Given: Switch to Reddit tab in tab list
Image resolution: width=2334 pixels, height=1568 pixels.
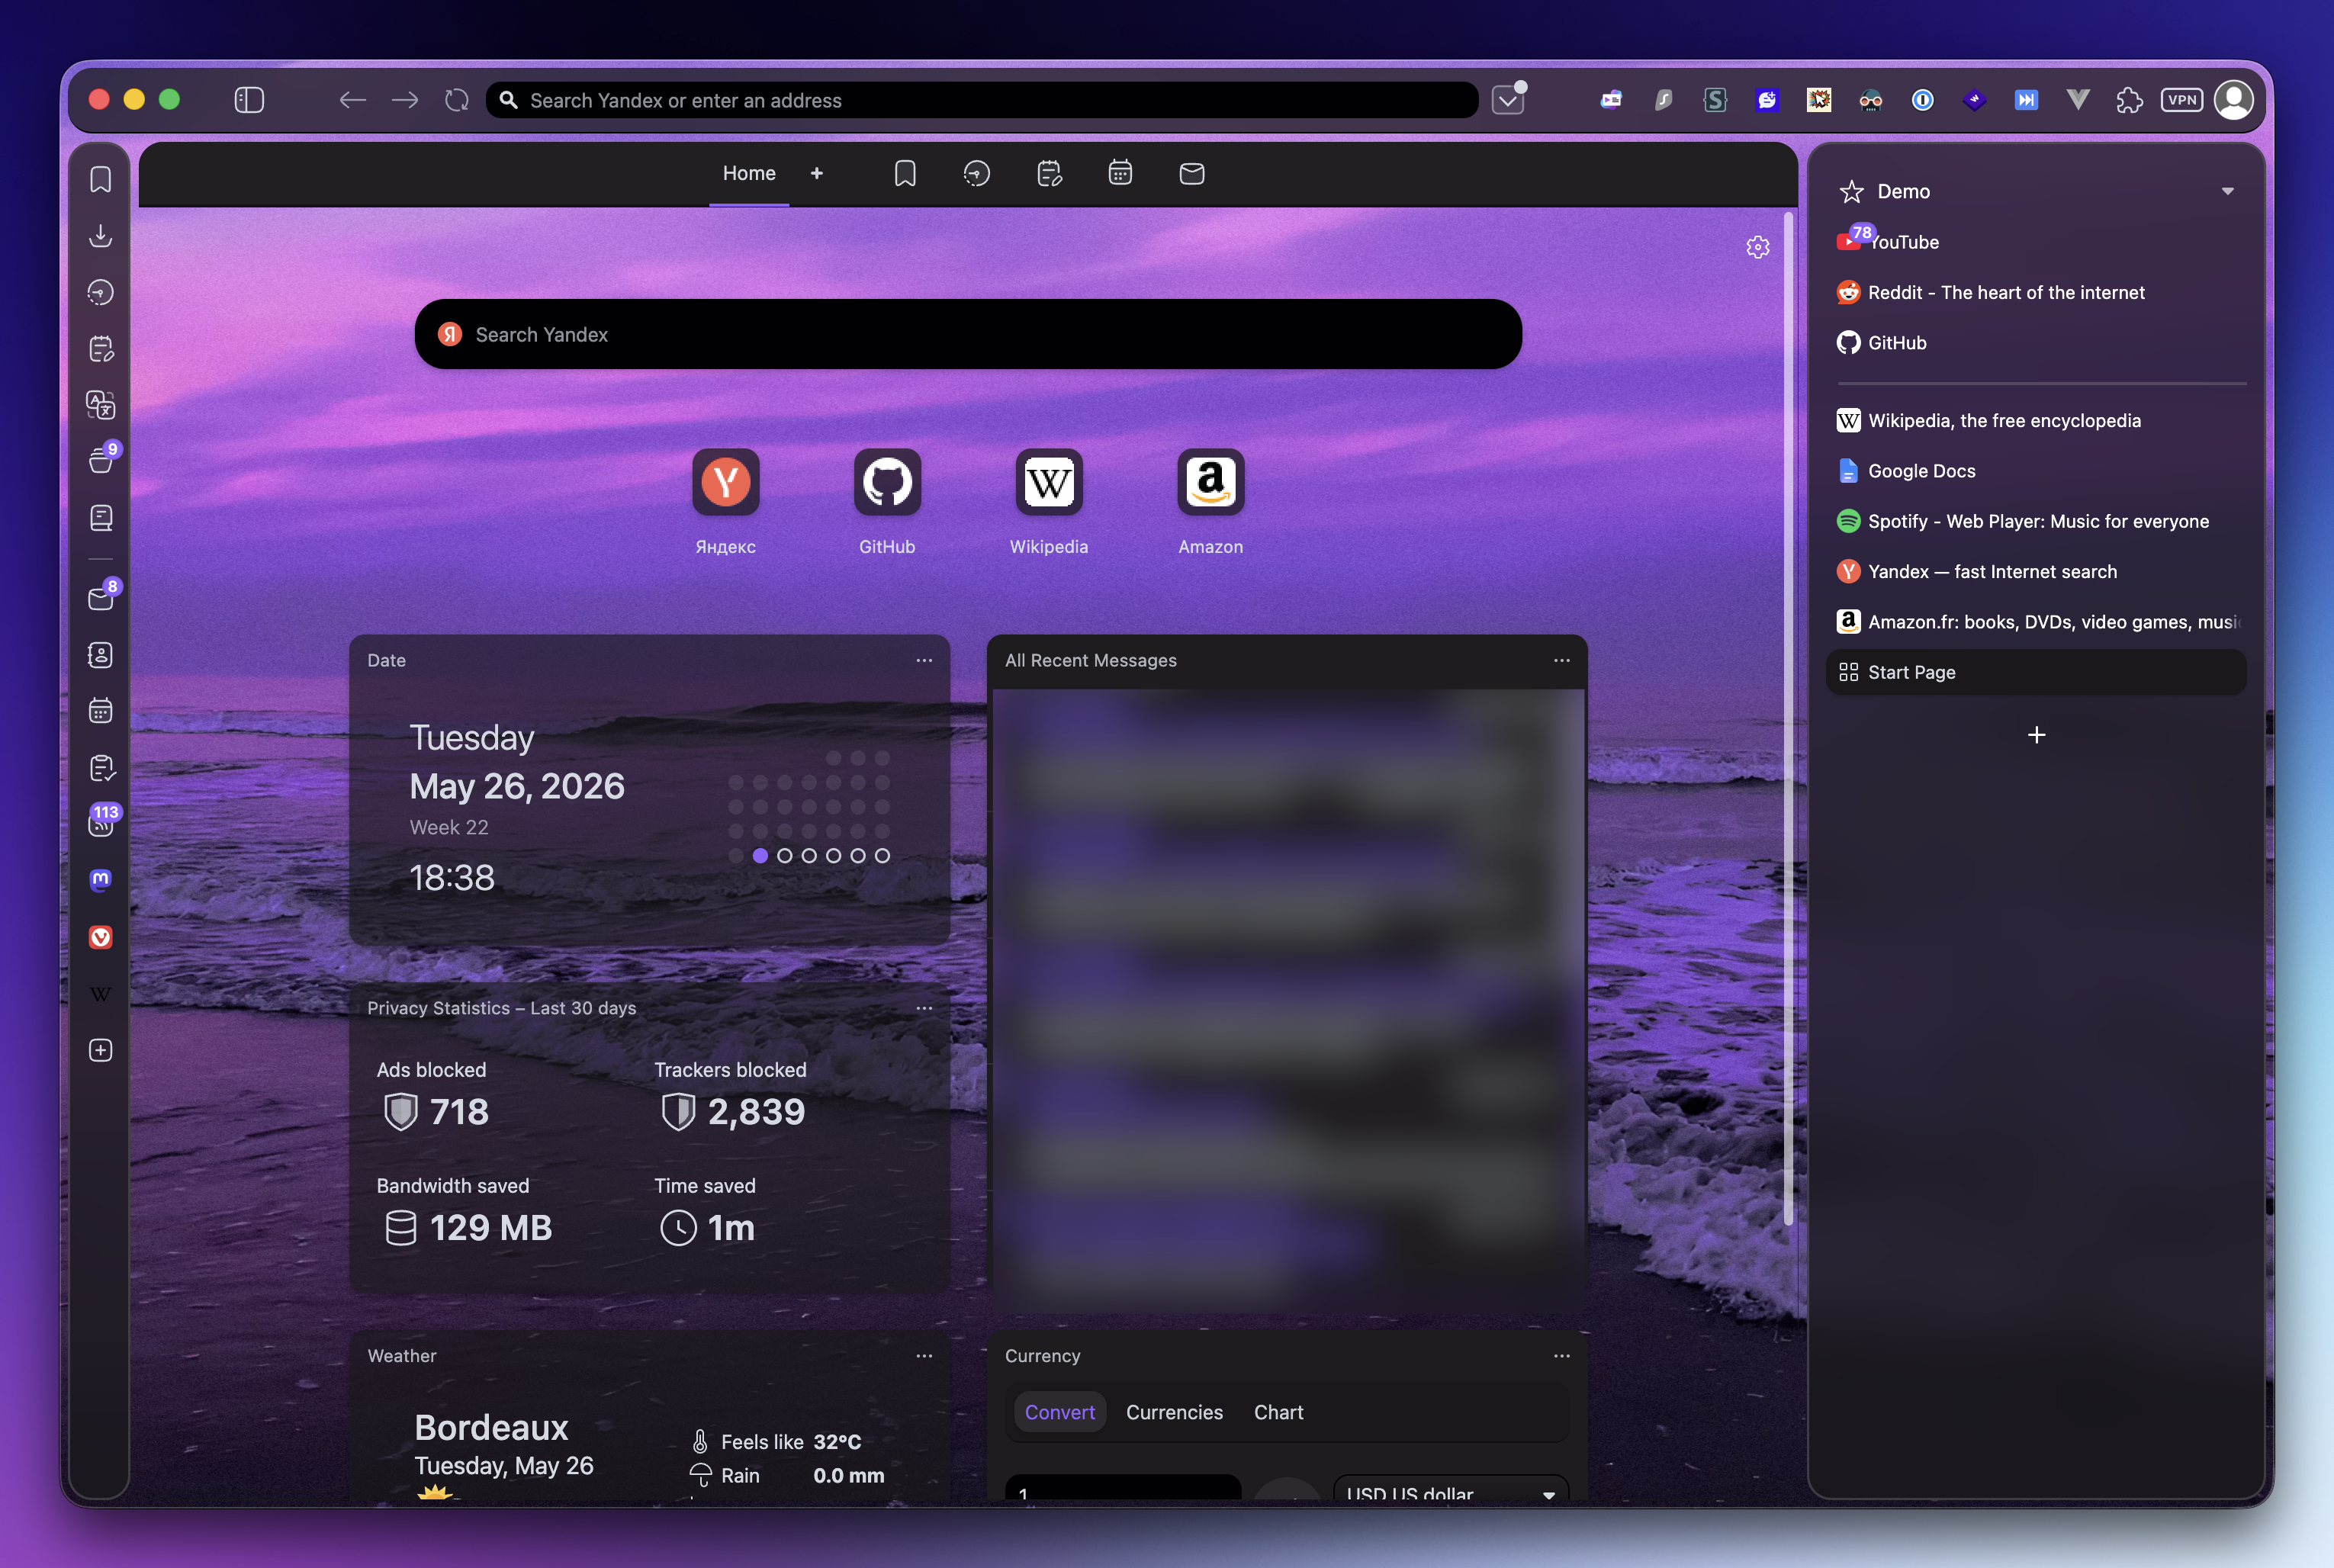Looking at the screenshot, I should pos(2036,292).
